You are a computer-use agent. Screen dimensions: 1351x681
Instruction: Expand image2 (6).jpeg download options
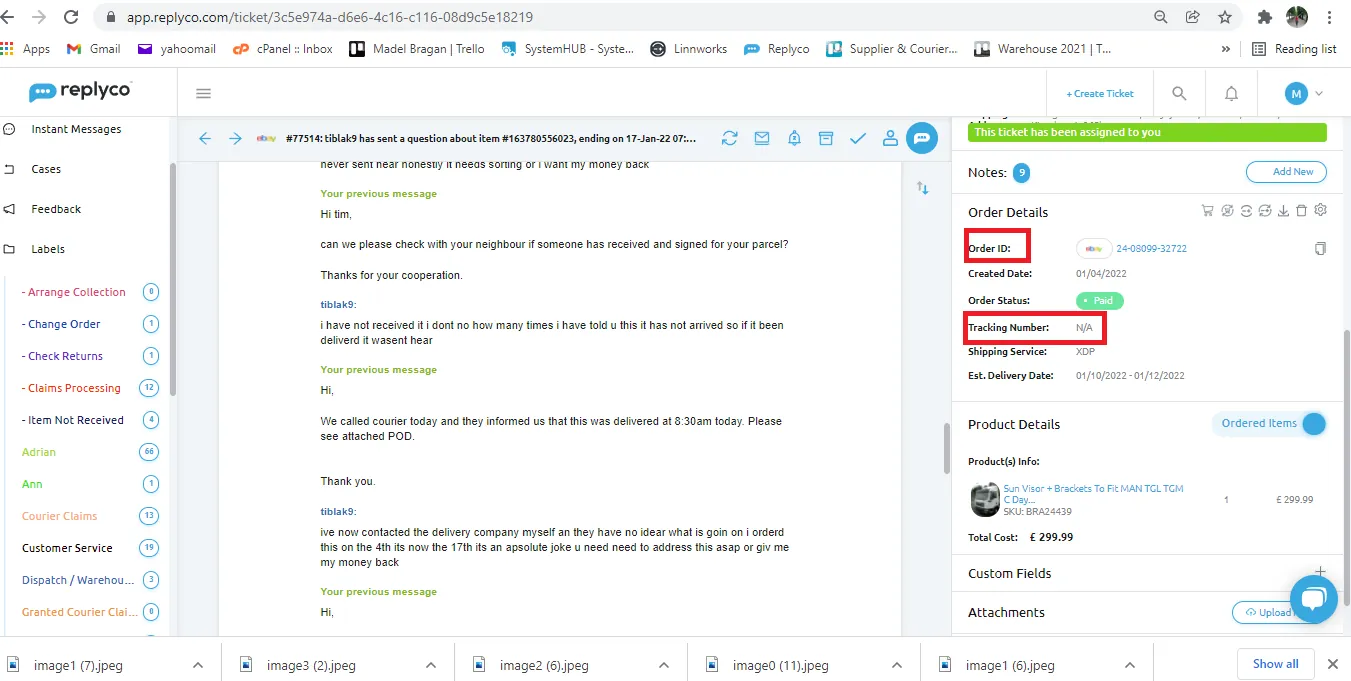coord(664,664)
